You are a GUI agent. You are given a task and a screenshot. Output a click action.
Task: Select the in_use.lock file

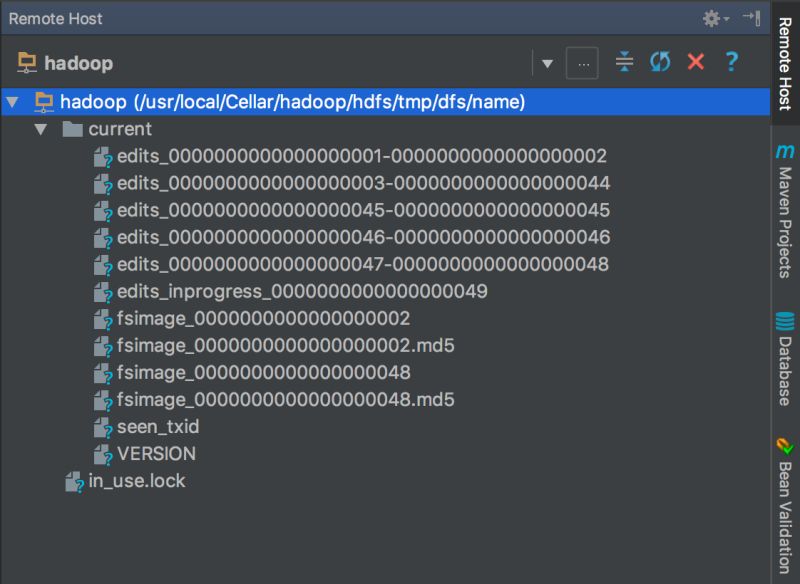pyautogui.click(x=135, y=481)
